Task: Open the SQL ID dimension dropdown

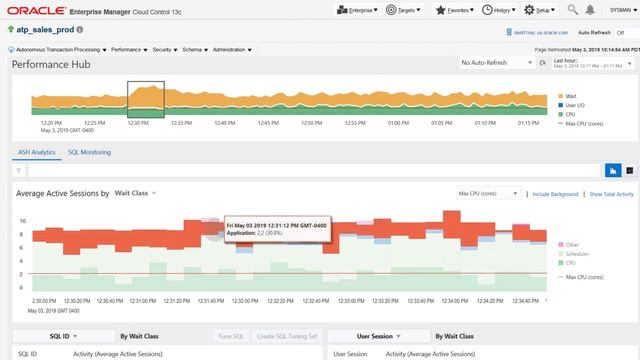Action: (x=64, y=336)
